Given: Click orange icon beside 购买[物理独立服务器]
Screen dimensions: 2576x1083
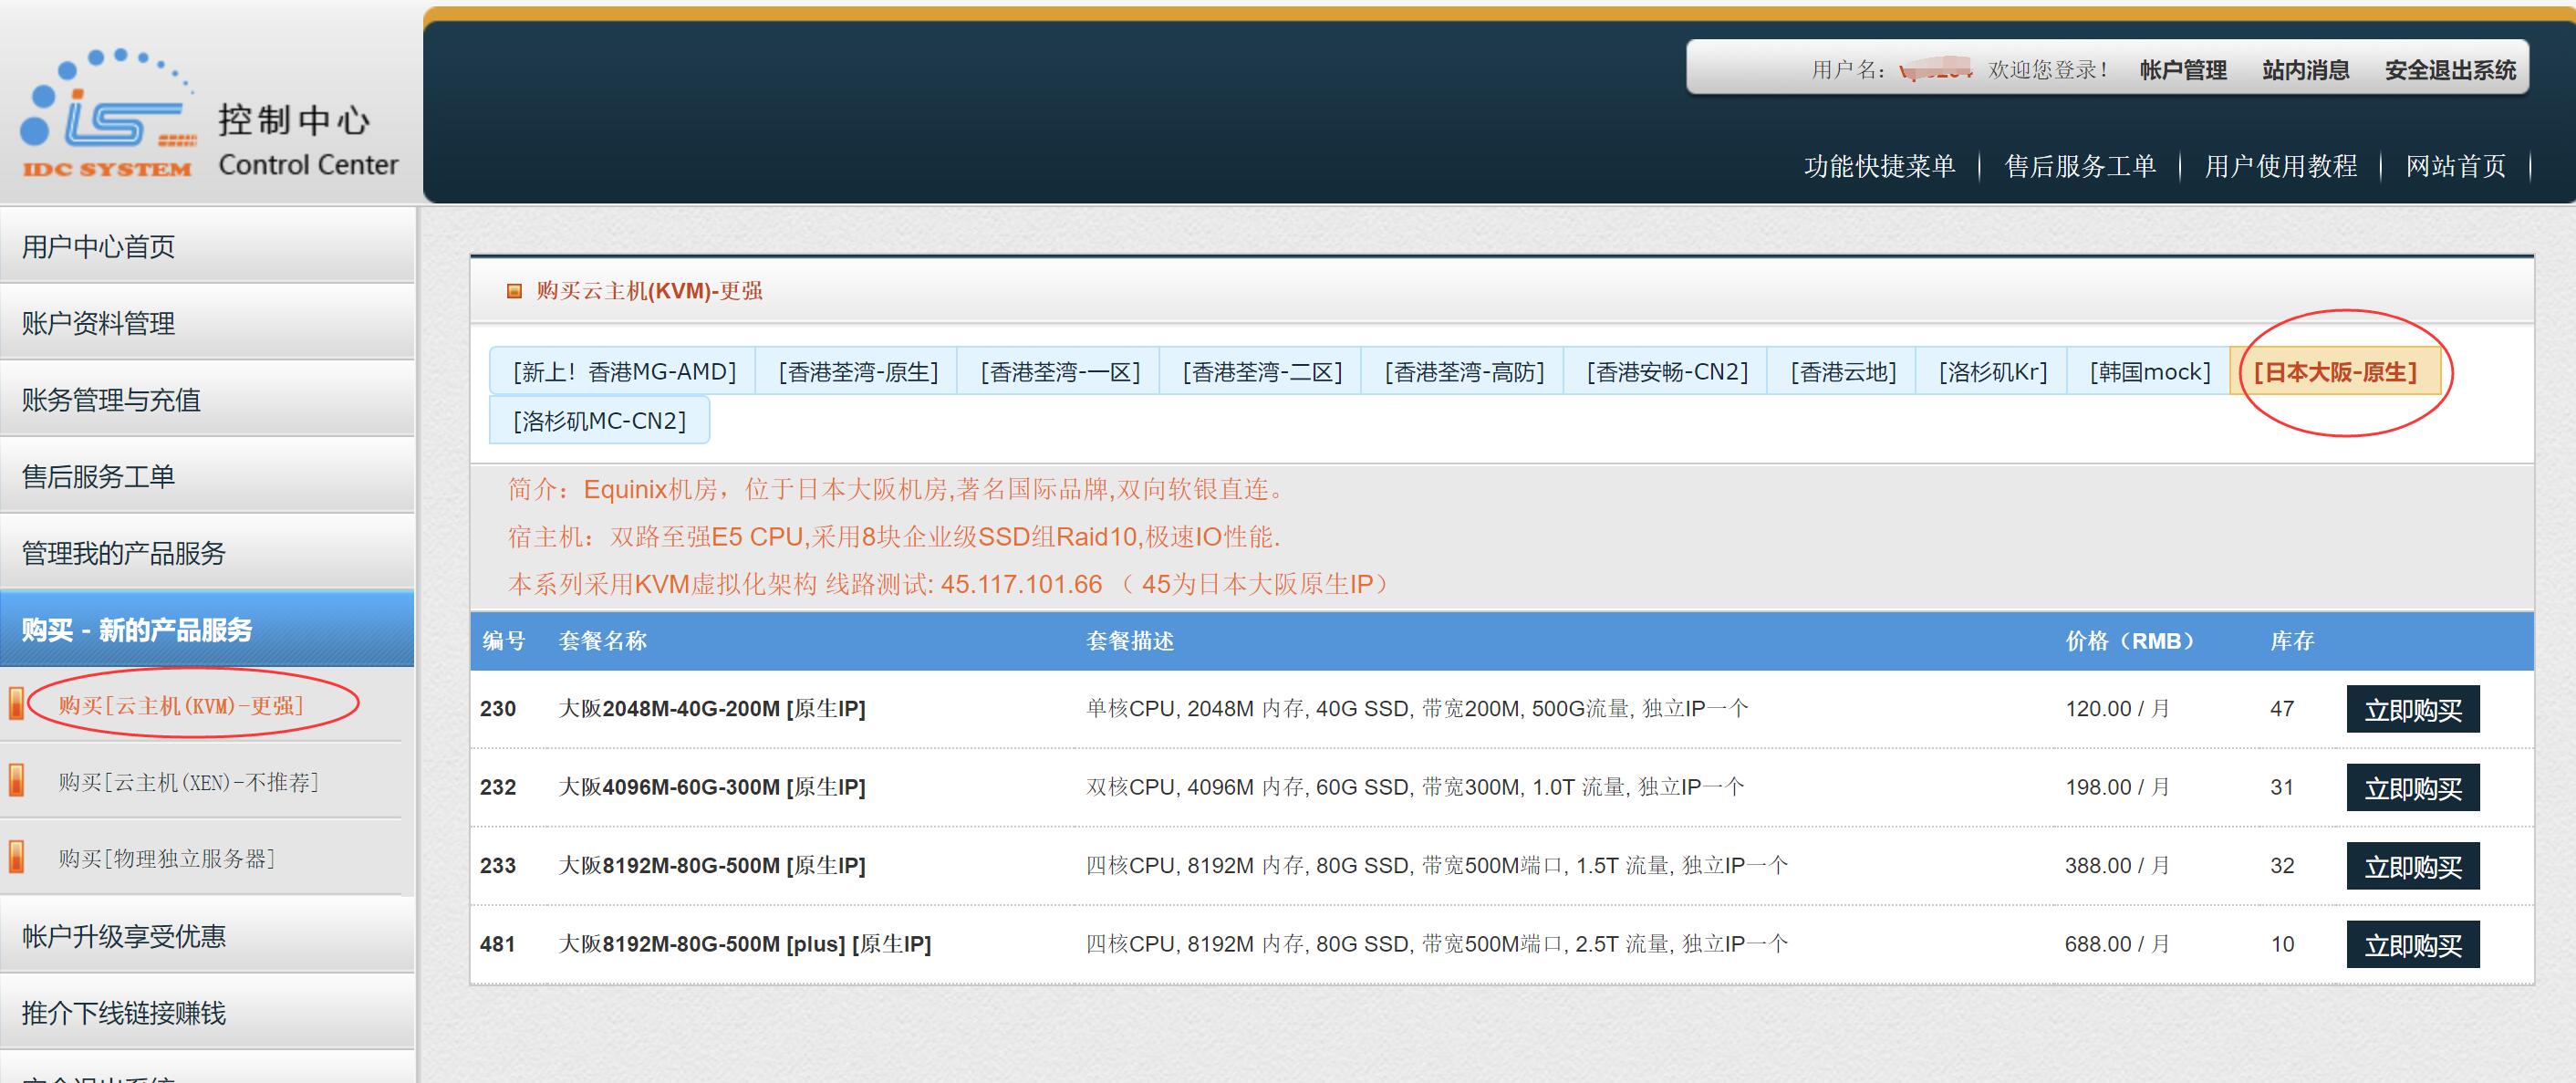Looking at the screenshot, I should coord(16,857).
